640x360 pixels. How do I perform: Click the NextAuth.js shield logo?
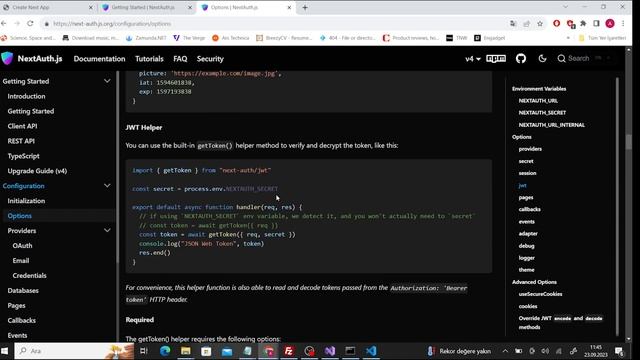(7, 58)
